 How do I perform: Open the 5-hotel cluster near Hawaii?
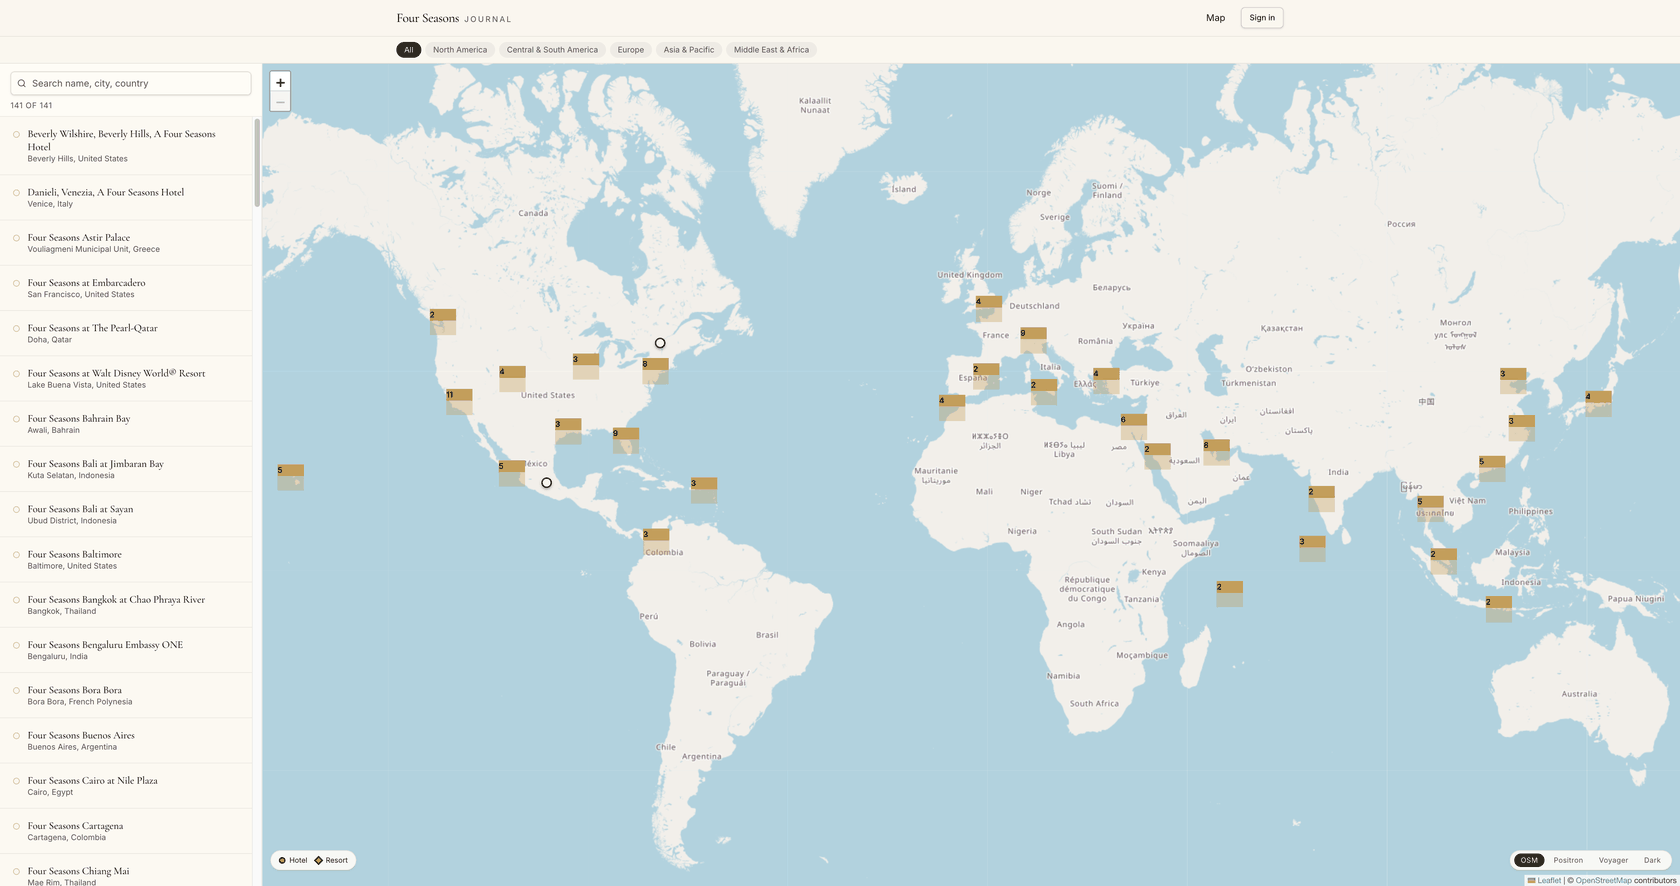[290, 477]
